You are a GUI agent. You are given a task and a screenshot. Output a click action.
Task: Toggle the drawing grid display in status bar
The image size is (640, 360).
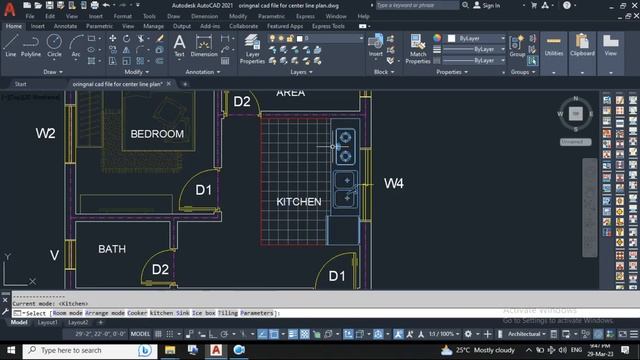[x=158, y=334]
